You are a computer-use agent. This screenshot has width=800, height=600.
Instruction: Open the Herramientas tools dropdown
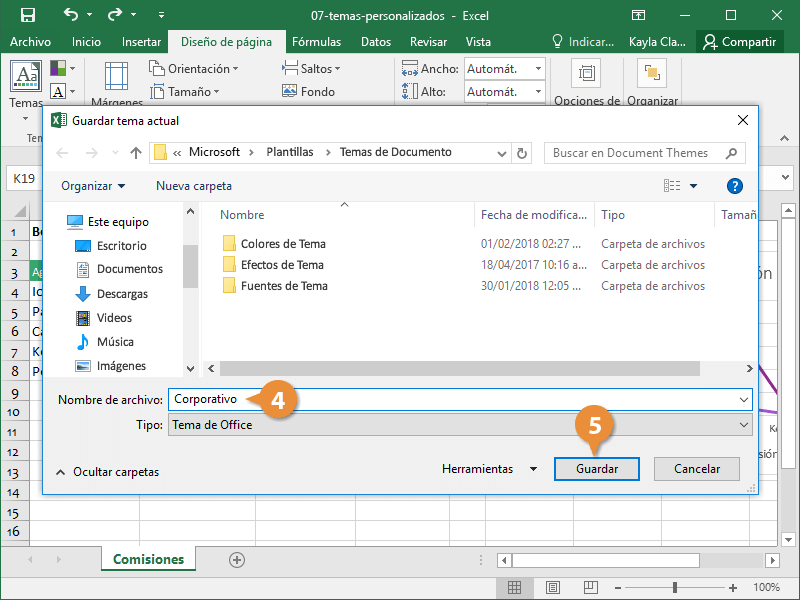489,469
